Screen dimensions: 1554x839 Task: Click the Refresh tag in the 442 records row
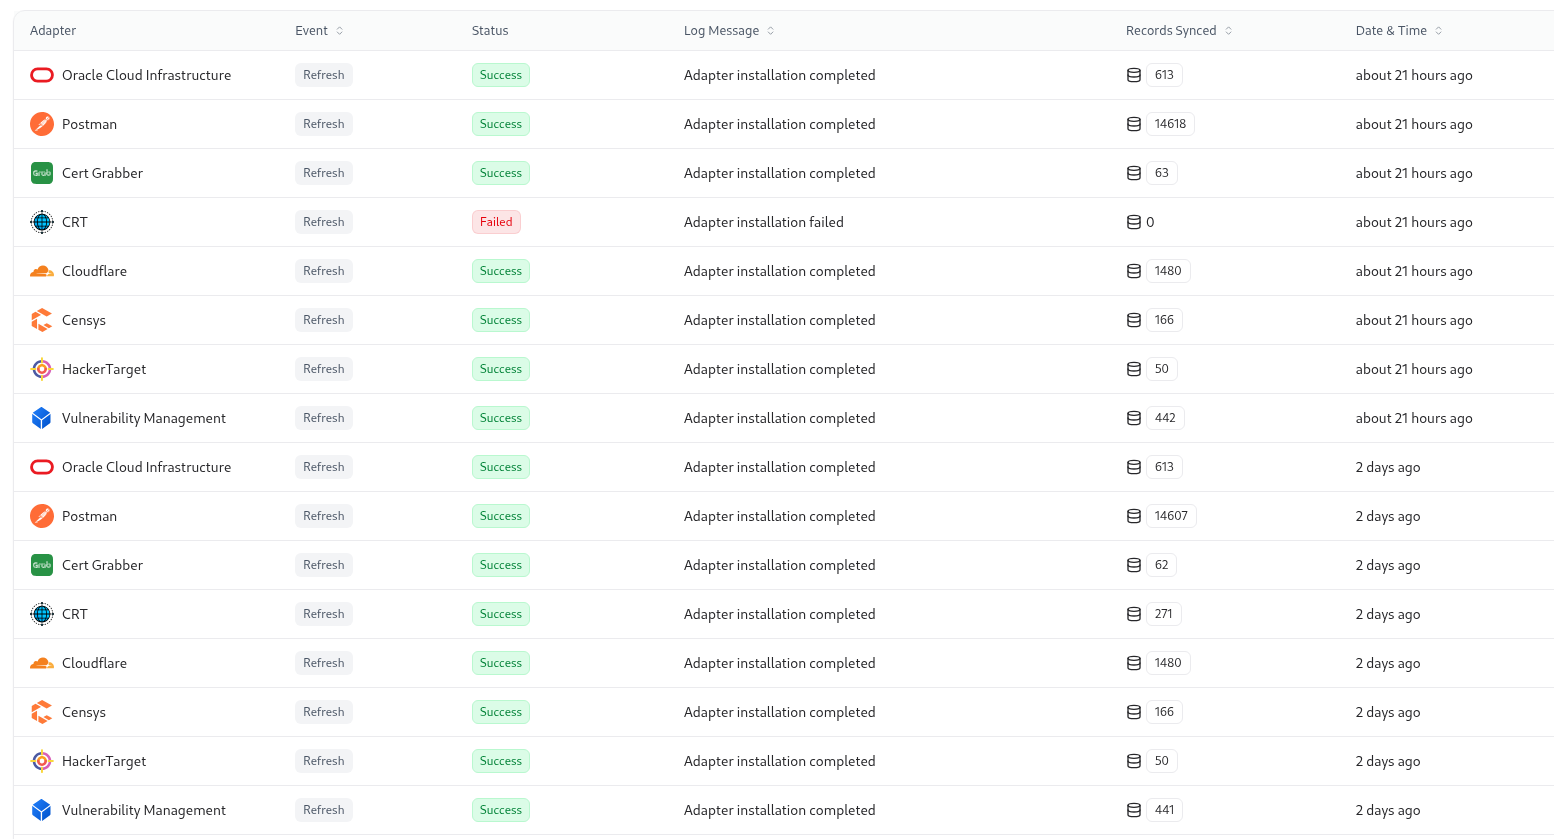(x=324, y=418)
